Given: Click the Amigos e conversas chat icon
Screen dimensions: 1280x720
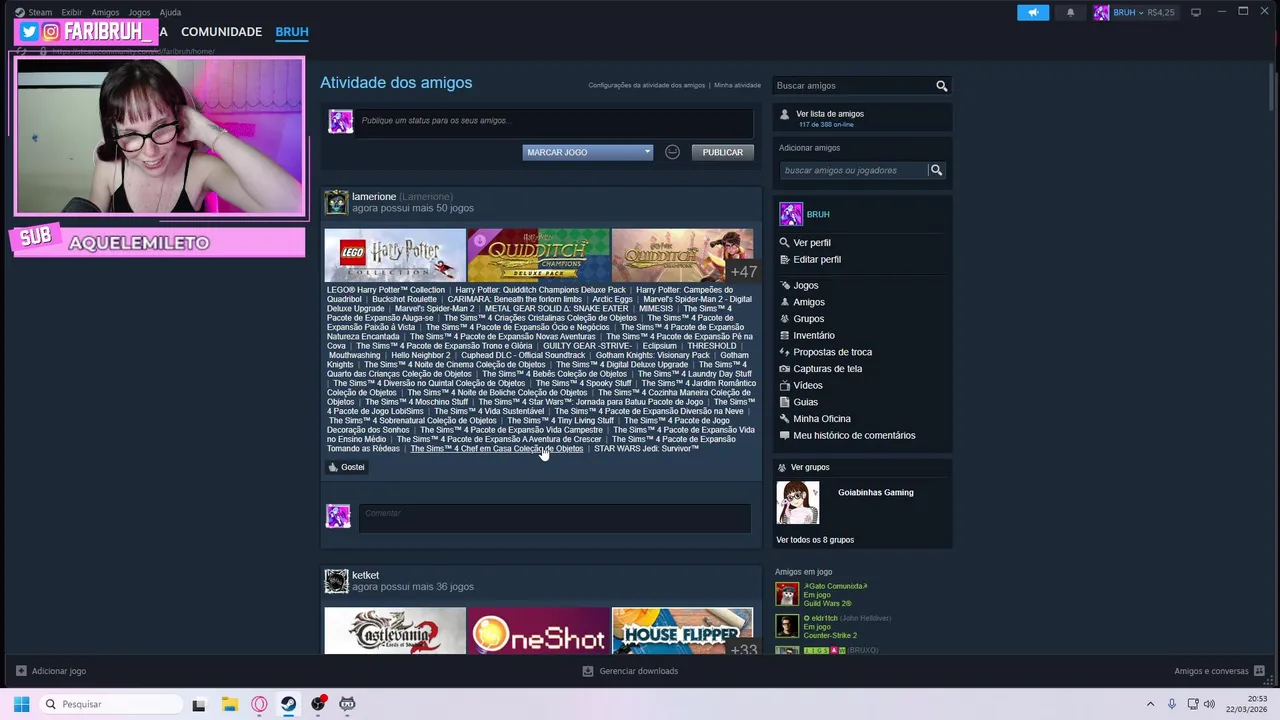Looking at the screenshot, I should click(x=1260, y=671).
